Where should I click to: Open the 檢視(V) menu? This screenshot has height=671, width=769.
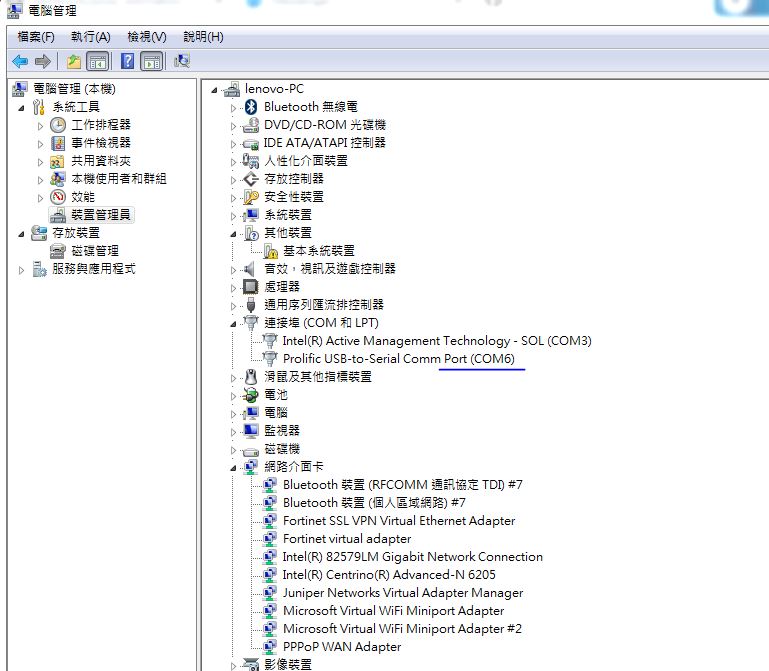pyautogui.click(x=147, y=37)
